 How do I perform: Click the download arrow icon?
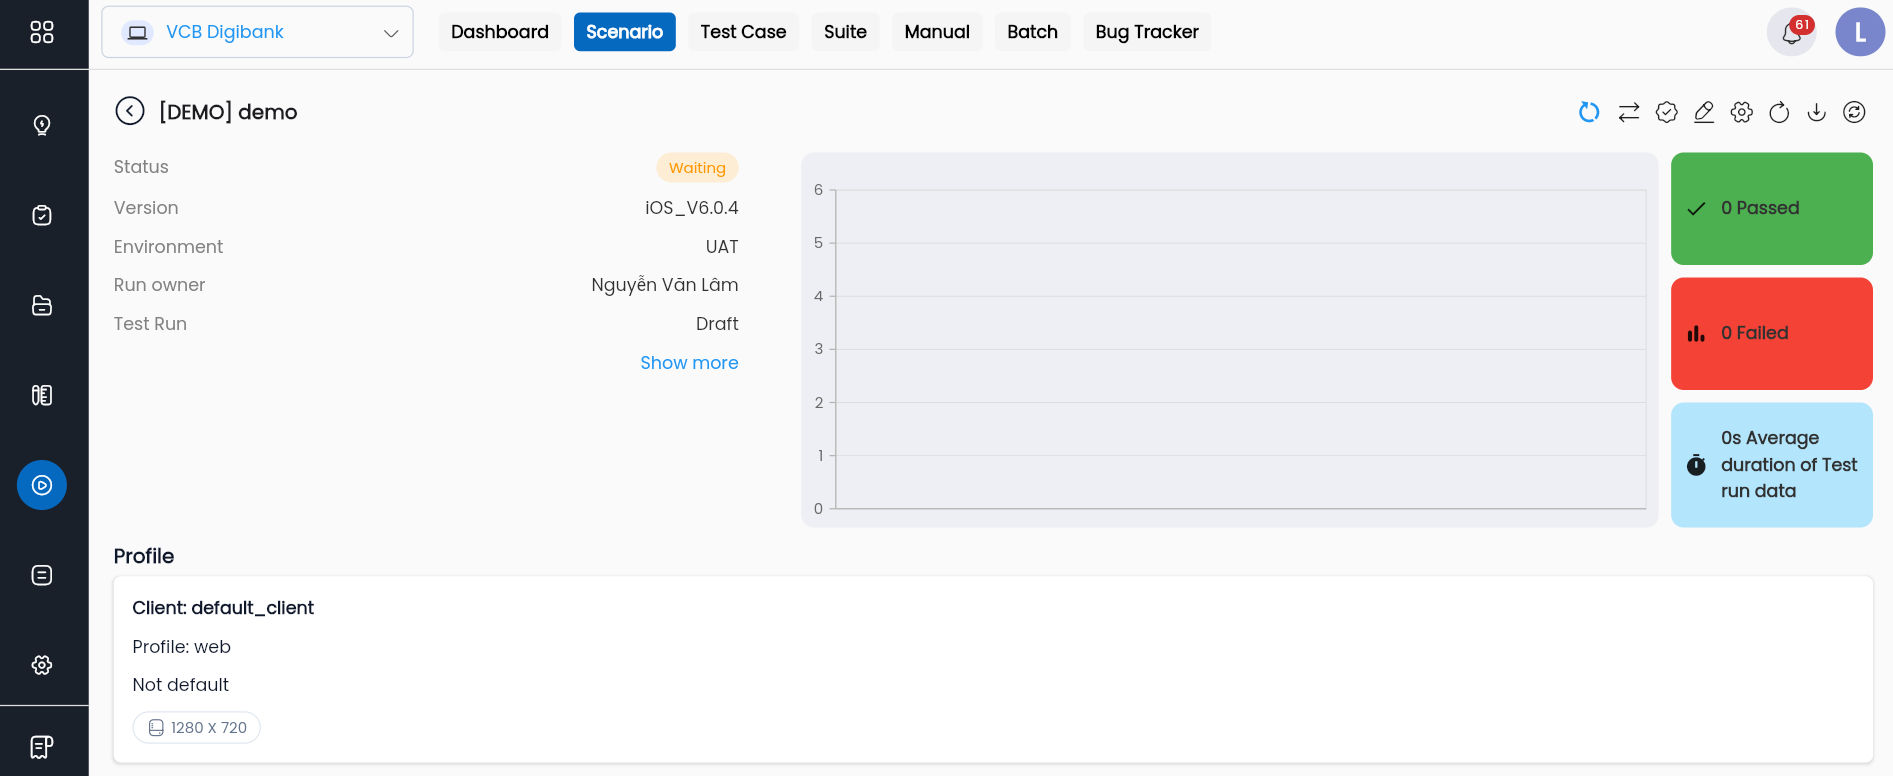pyautogui.click(x=1817, y=112)
